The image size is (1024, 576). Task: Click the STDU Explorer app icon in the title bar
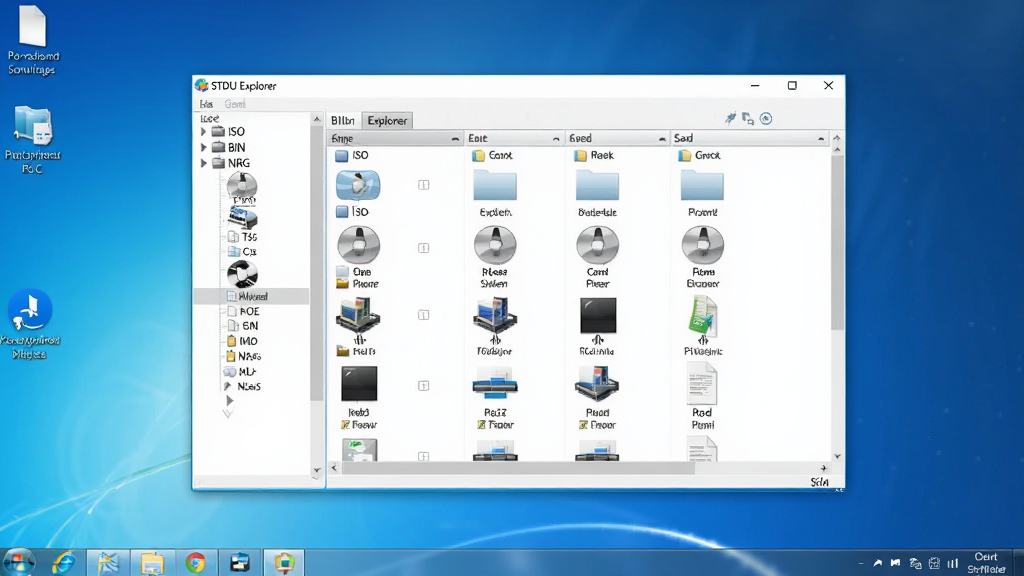(x=201, y=86)
